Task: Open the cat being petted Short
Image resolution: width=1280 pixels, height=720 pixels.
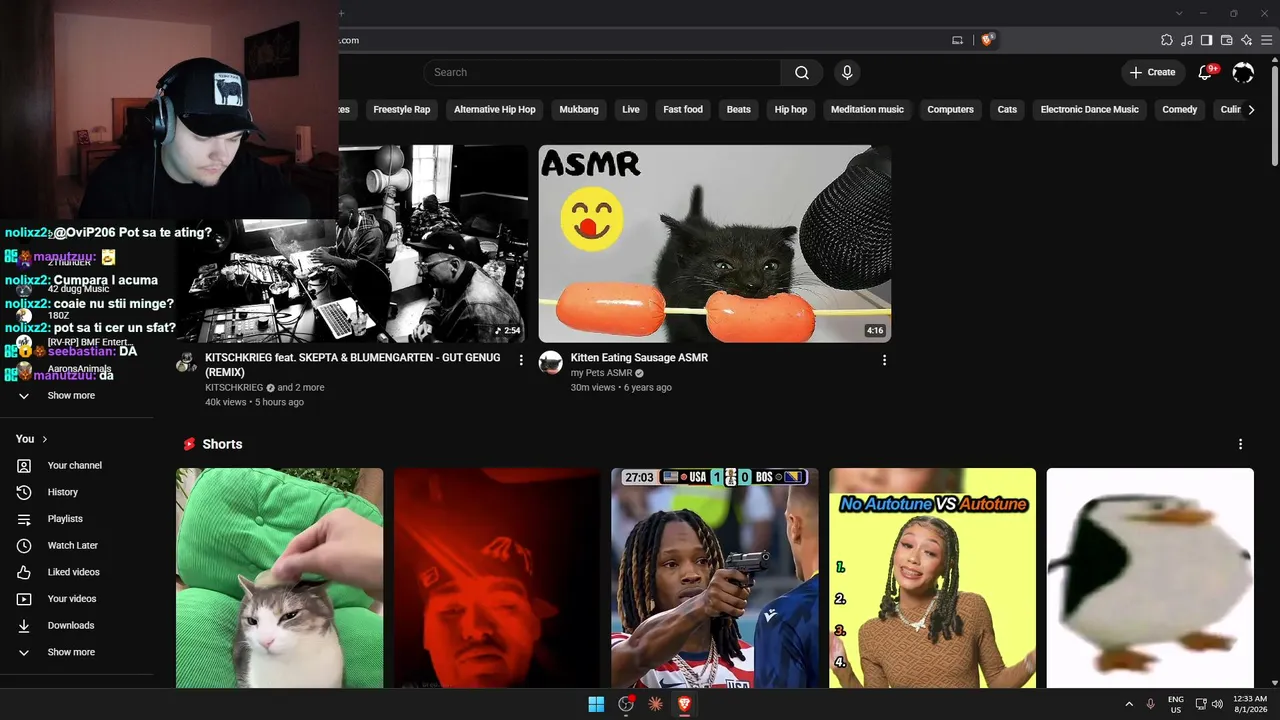Action: 280,578
